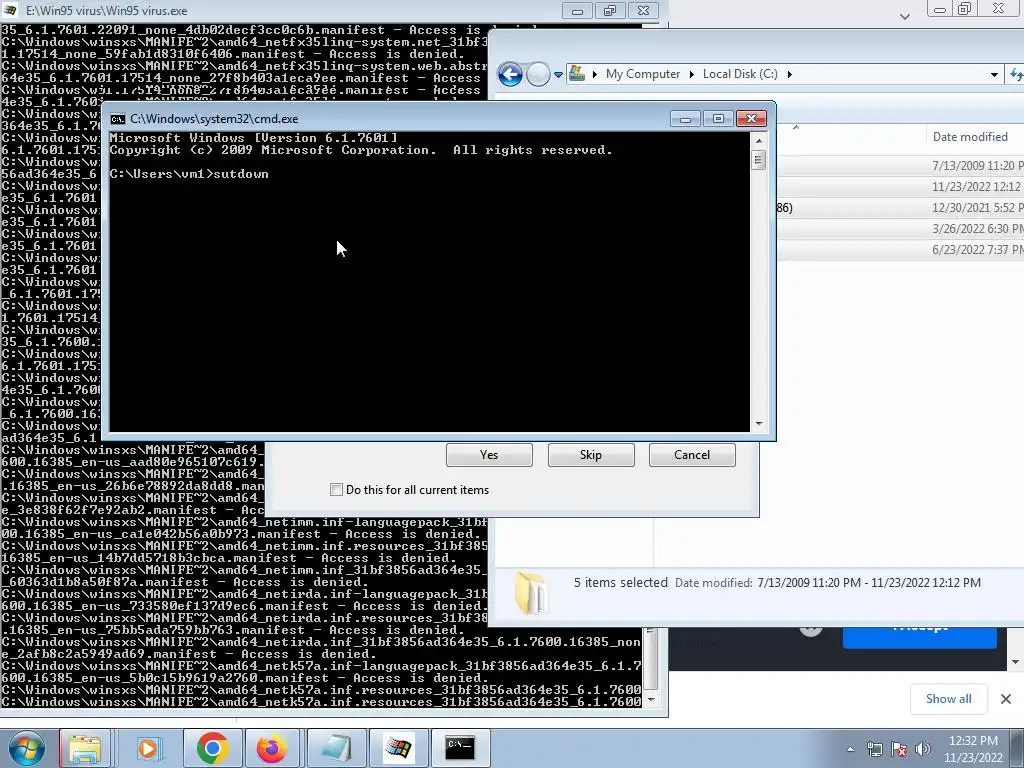This screenshot has height=768, width=1024.
Task: Select the row dated 6/23/2022 7:37
Action: 900,249
